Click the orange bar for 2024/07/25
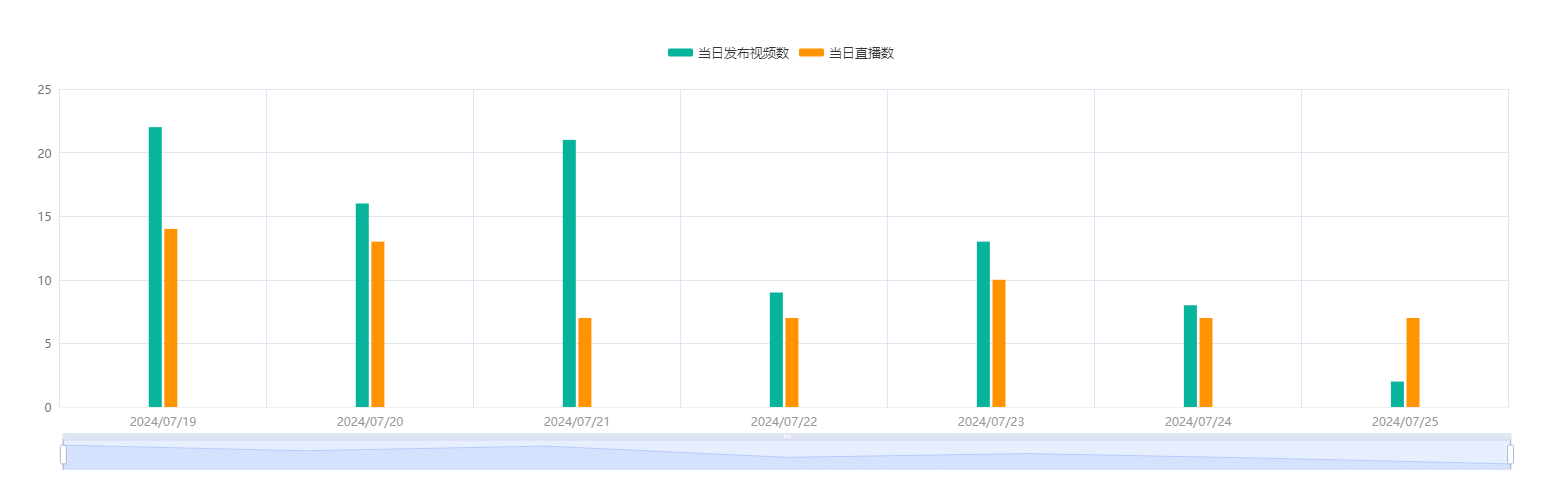This screenshot has height=487, width=1551. click(x=1413, y=362)
